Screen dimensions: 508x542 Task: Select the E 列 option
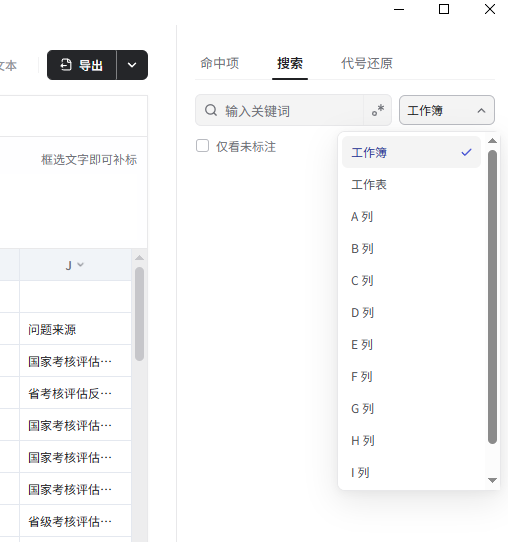411,345
